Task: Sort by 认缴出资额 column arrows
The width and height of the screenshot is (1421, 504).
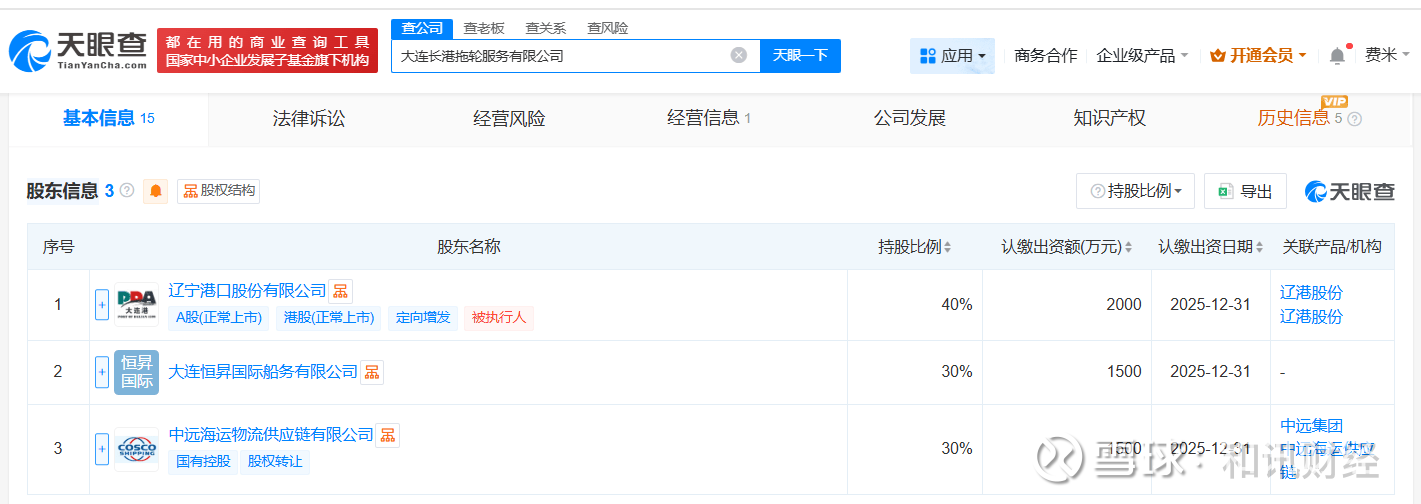Action: tap(1128, 247)
